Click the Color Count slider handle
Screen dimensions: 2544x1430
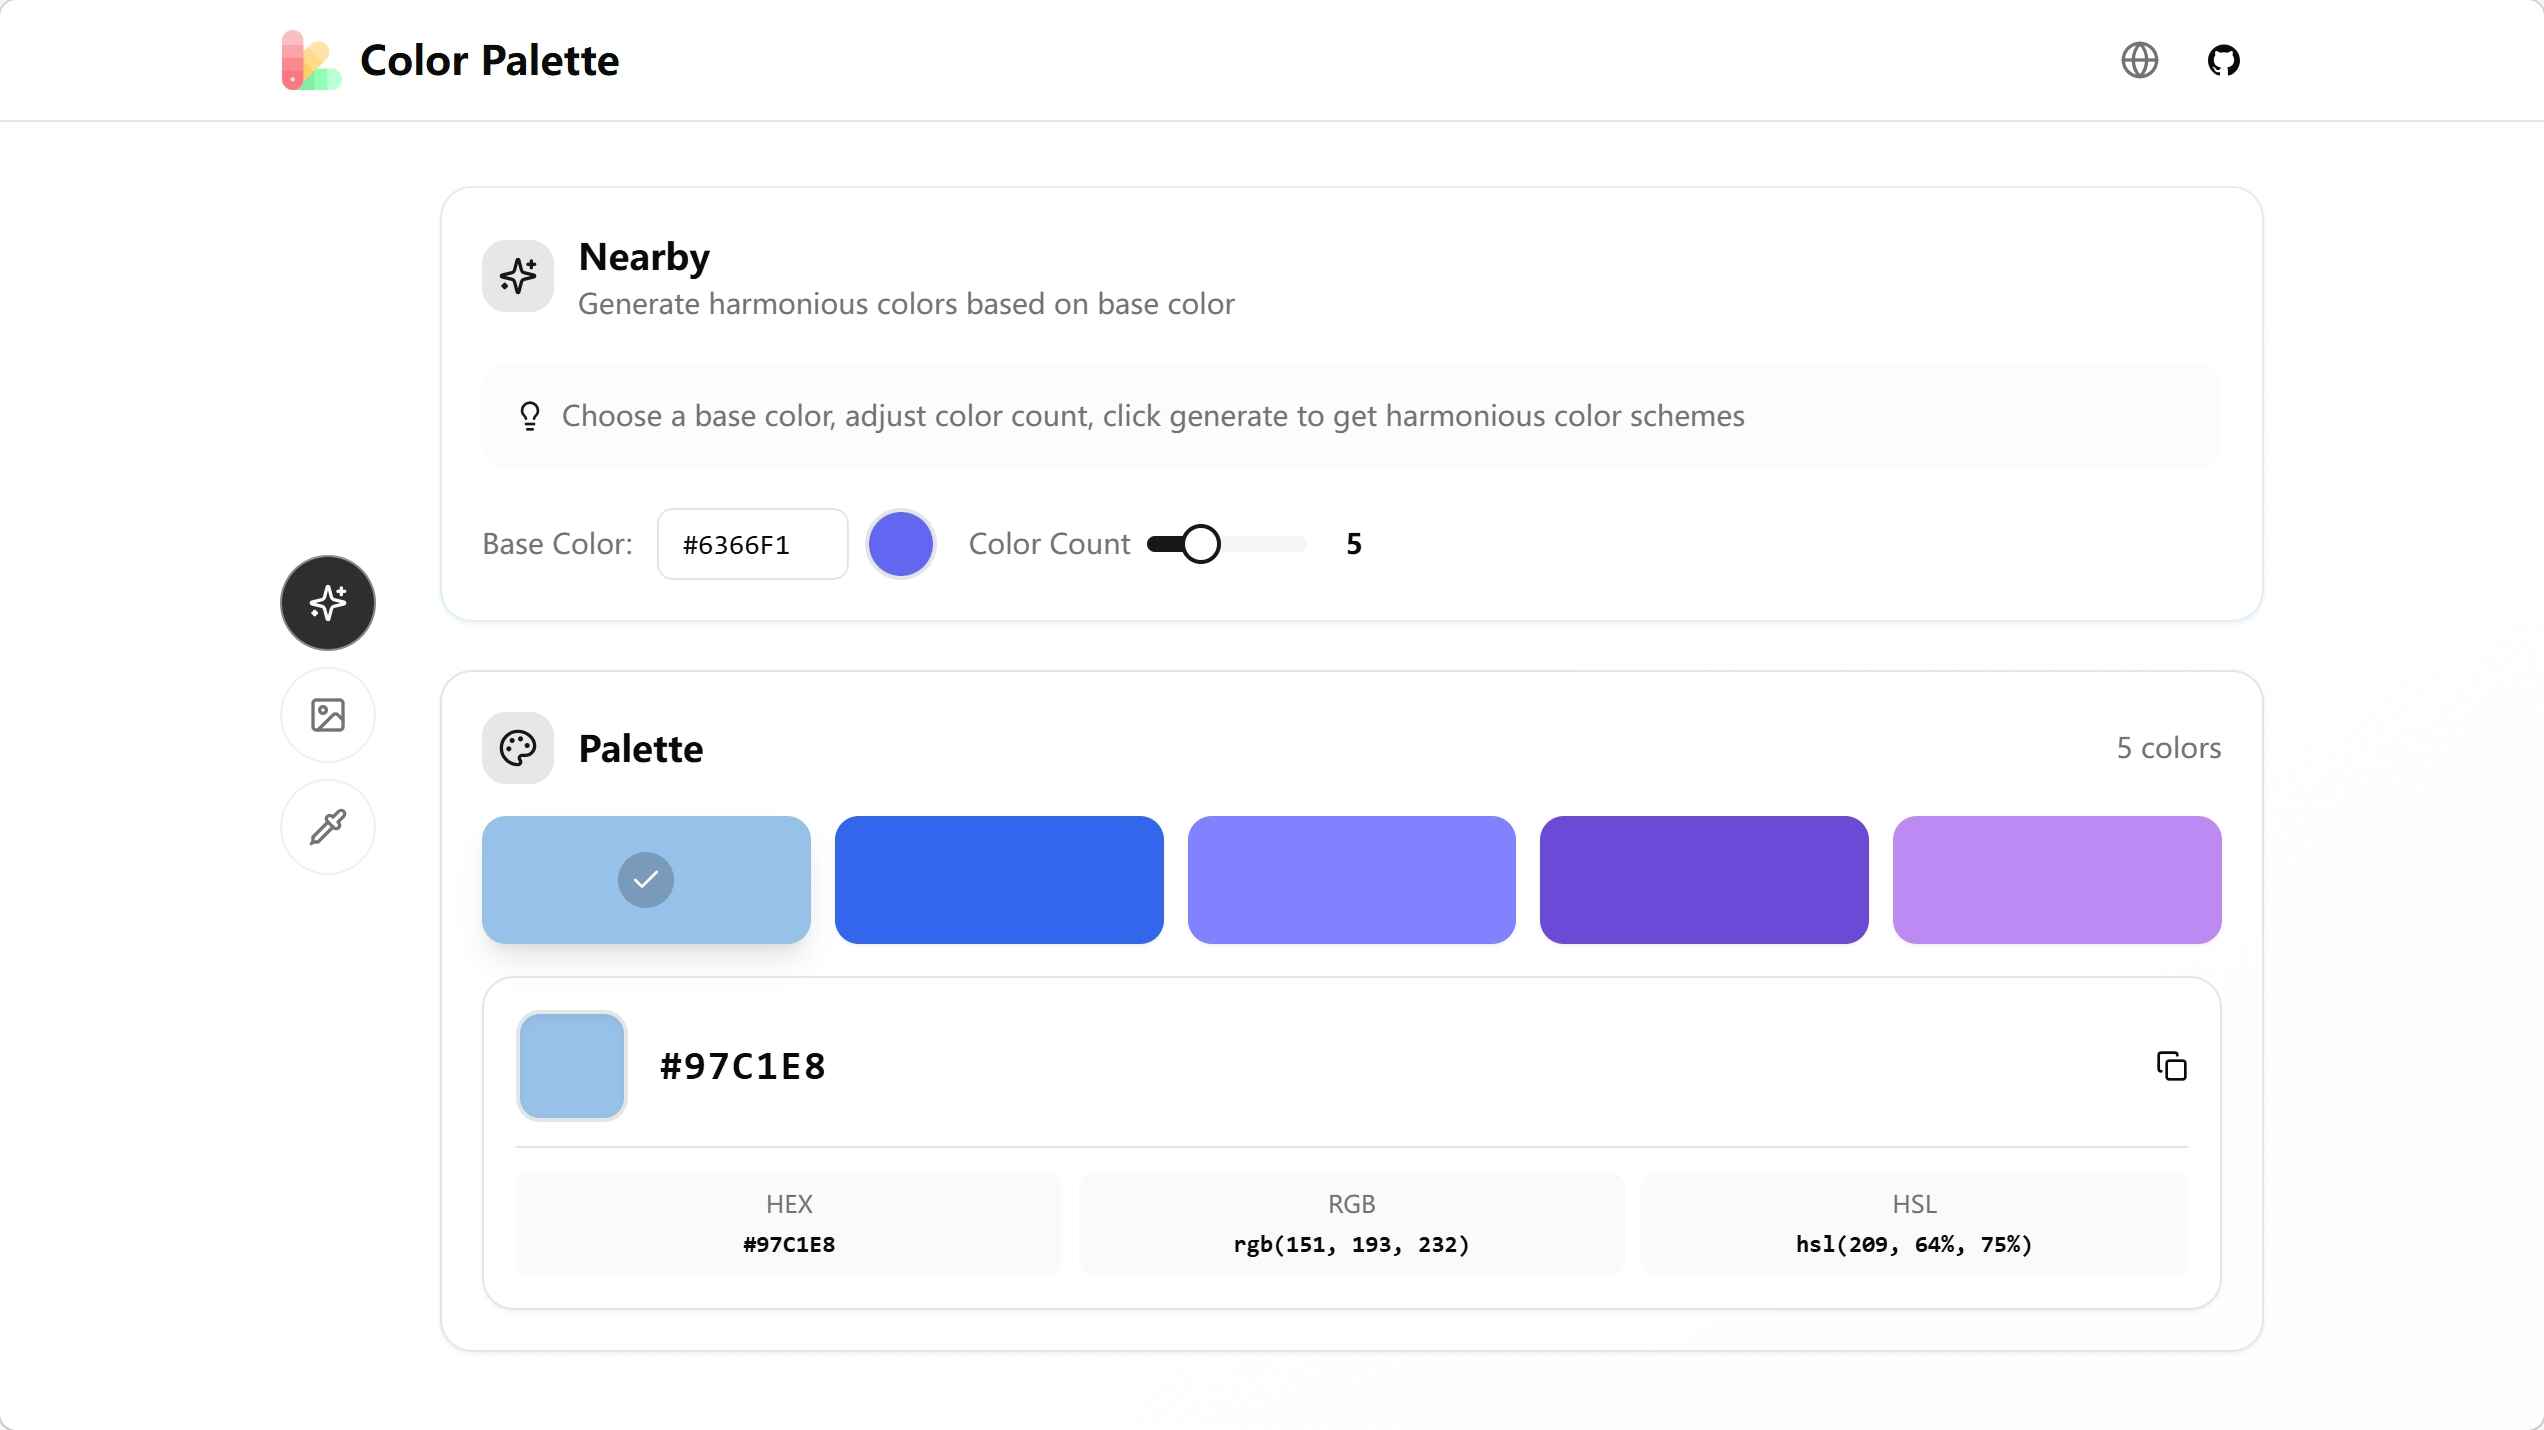(x=1200, y=544)
